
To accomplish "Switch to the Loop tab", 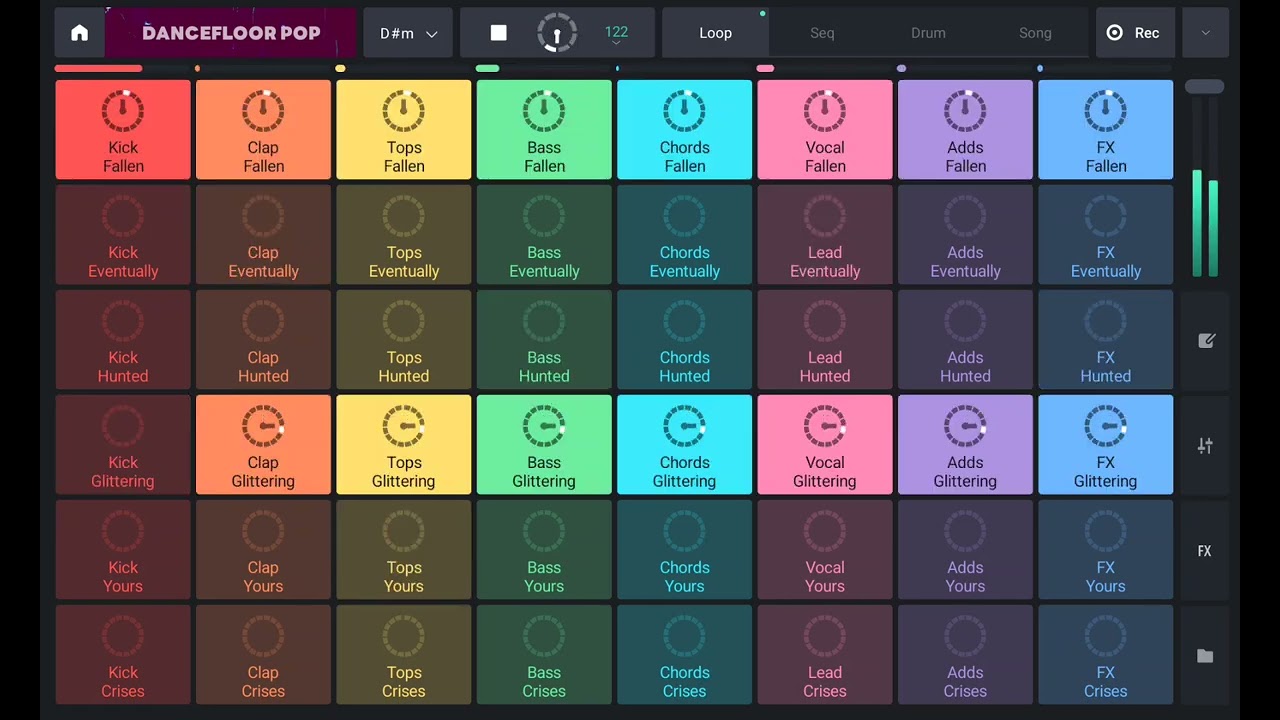I will coord(715,33).
